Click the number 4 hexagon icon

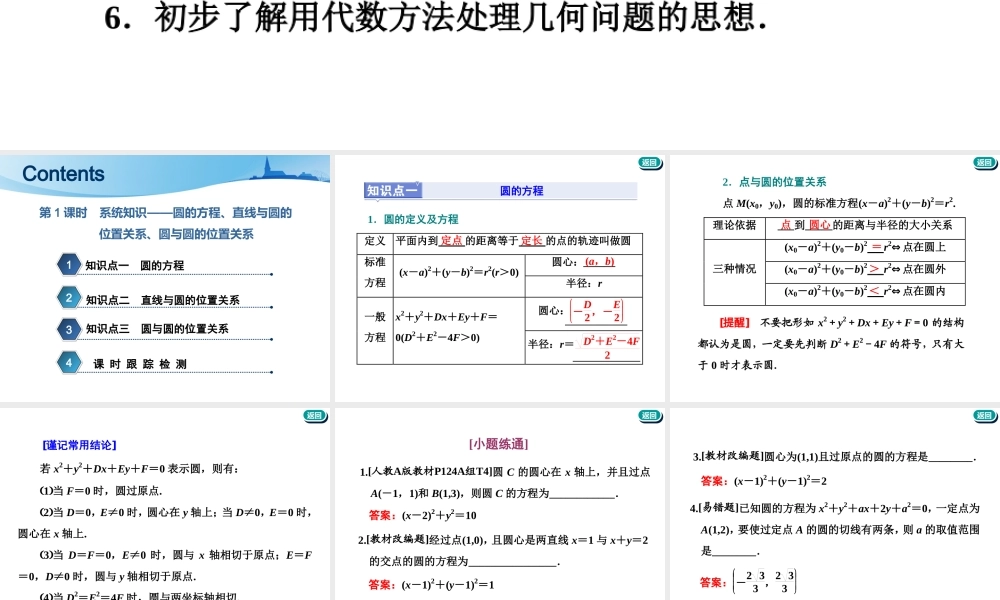tap(67, 360)
